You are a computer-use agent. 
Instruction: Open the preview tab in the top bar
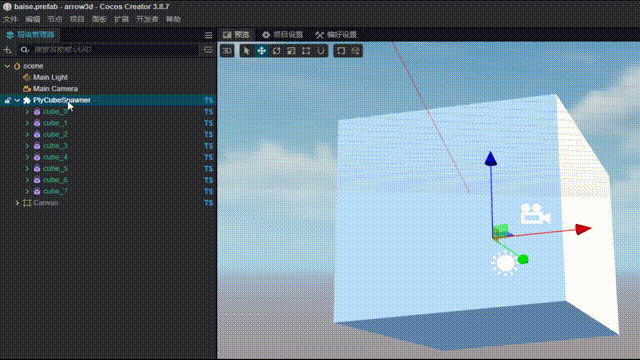(x=236, y=35)
